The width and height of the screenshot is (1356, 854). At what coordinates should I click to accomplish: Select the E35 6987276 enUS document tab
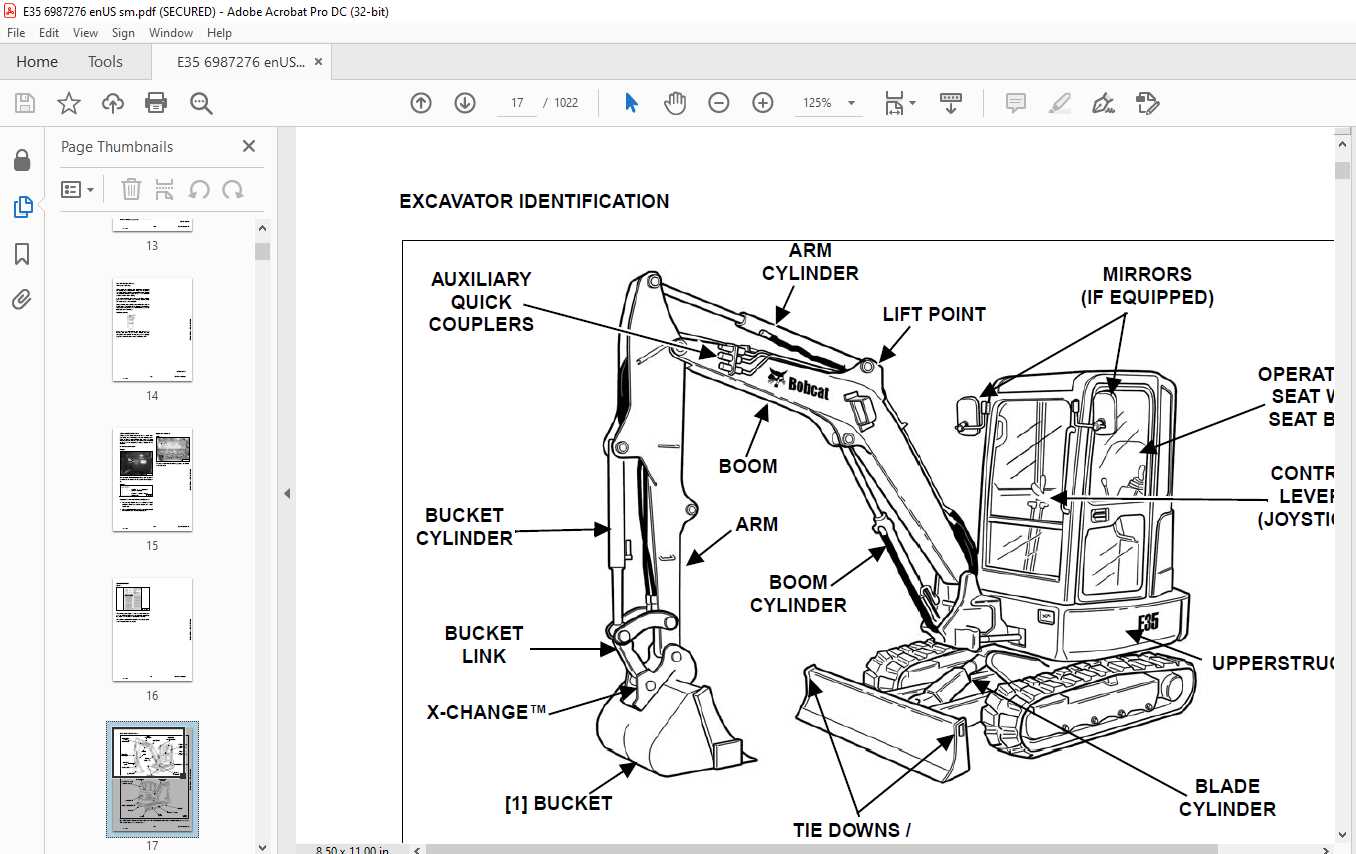241,62
